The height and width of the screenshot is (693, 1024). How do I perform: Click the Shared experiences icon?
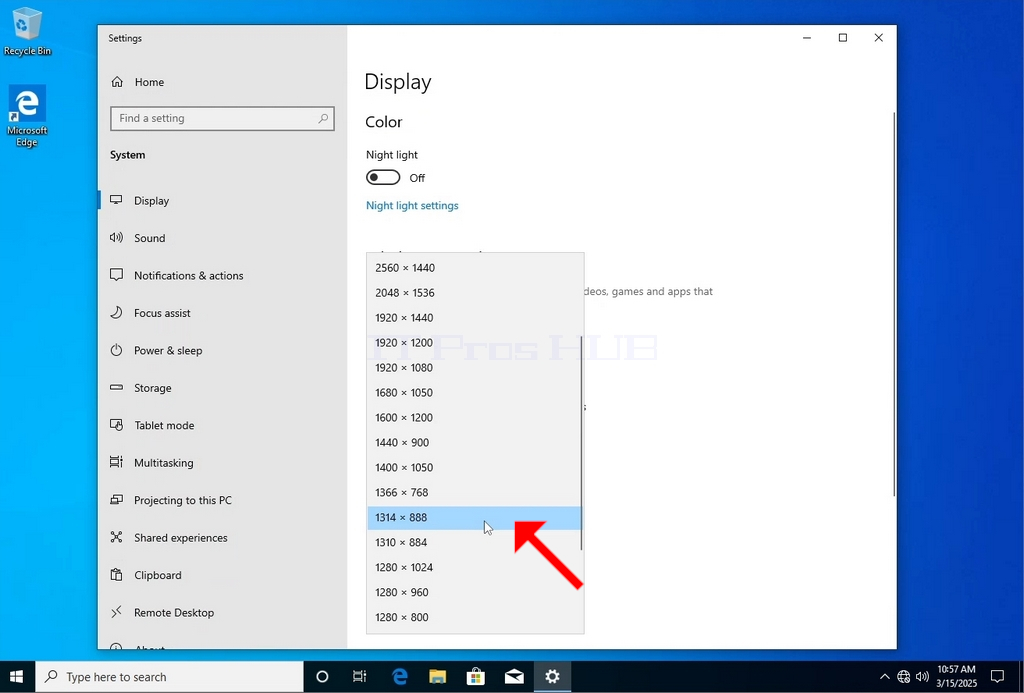(x=116, y=537)
